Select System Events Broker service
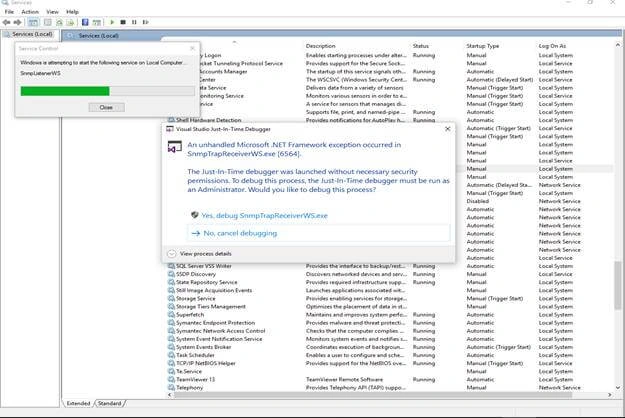 (x=203, y=347)
